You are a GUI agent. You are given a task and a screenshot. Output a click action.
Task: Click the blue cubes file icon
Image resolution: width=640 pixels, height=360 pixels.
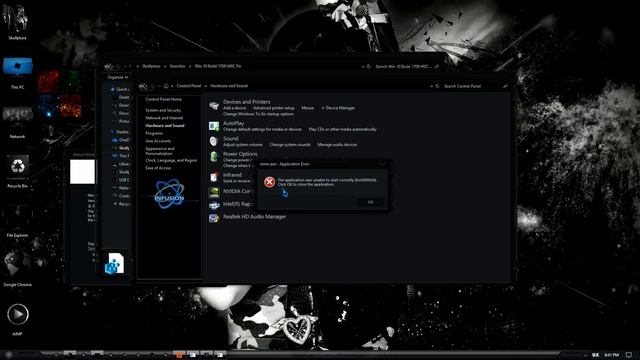(x=114, y=263)
